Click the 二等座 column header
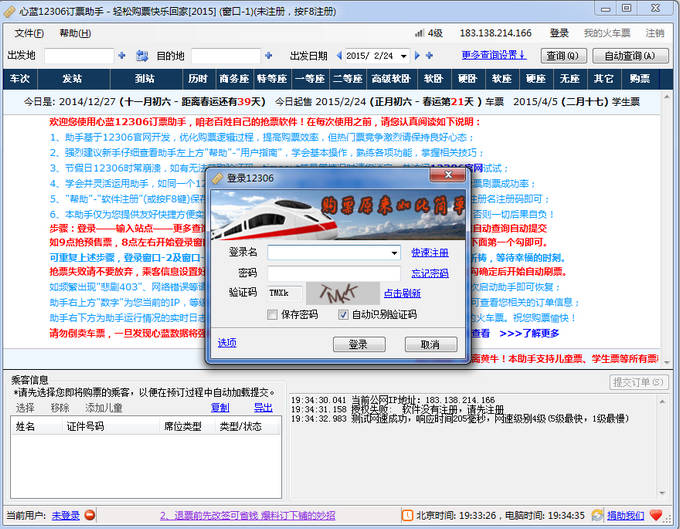Screen dimensions: 680x529 [347, 78]
